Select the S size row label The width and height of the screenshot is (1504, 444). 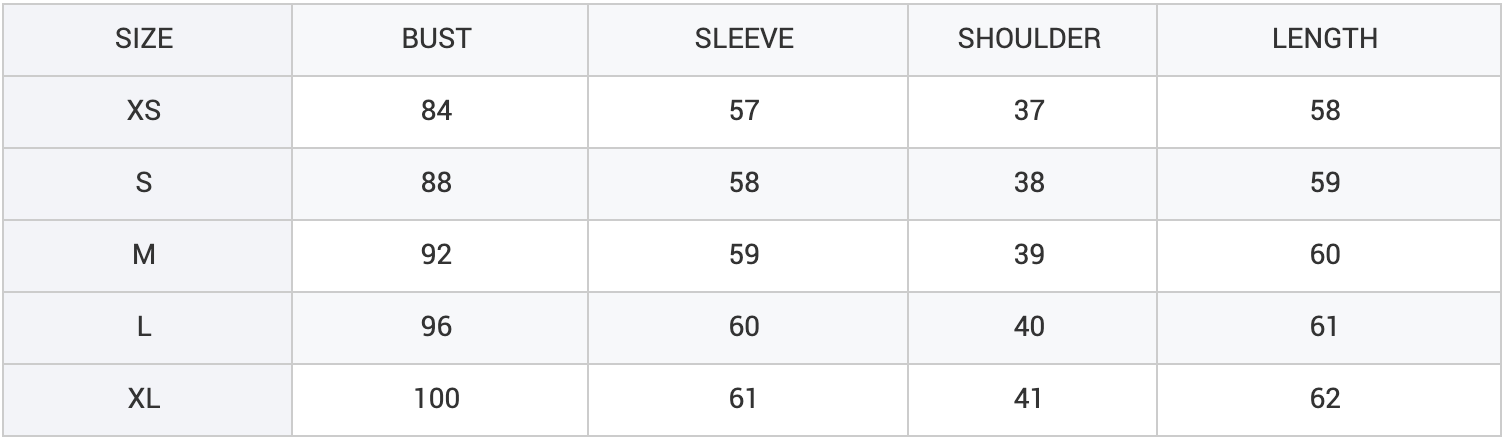click(x=145, y=183)
